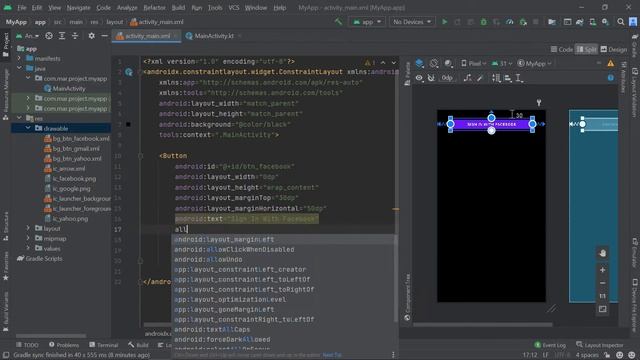Click the user account avatar icon
The height and width of the screenshot is (360, 640).
click(633, 22)
